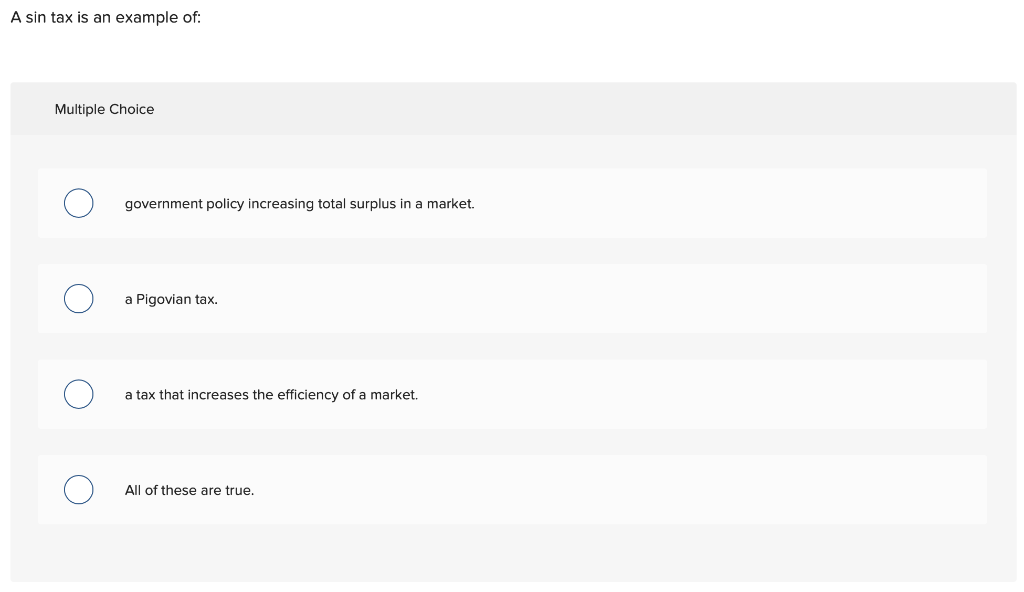The width and height of the screenshot is (1024, 592).
Task: Click inside the 'Multiple Choice' section bar
Action: tap(512, 109)
